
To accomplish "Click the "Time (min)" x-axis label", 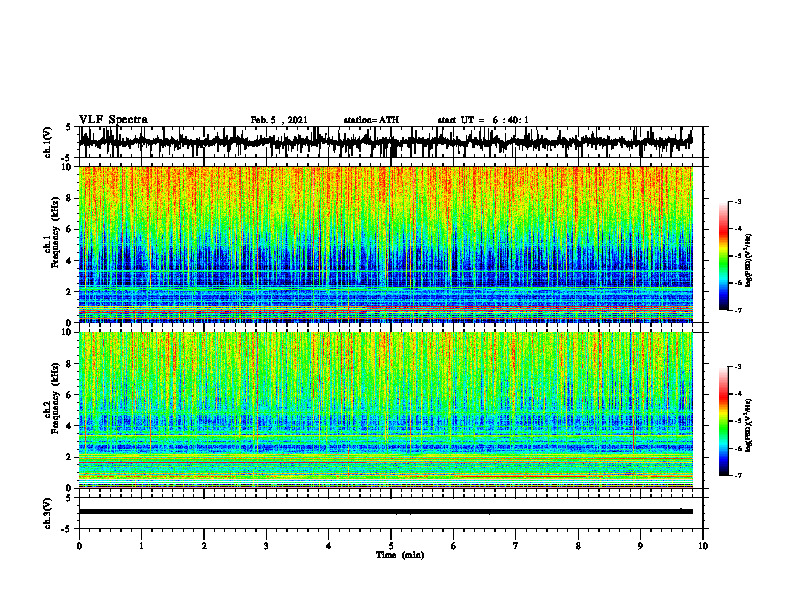I will coord(400,555).
